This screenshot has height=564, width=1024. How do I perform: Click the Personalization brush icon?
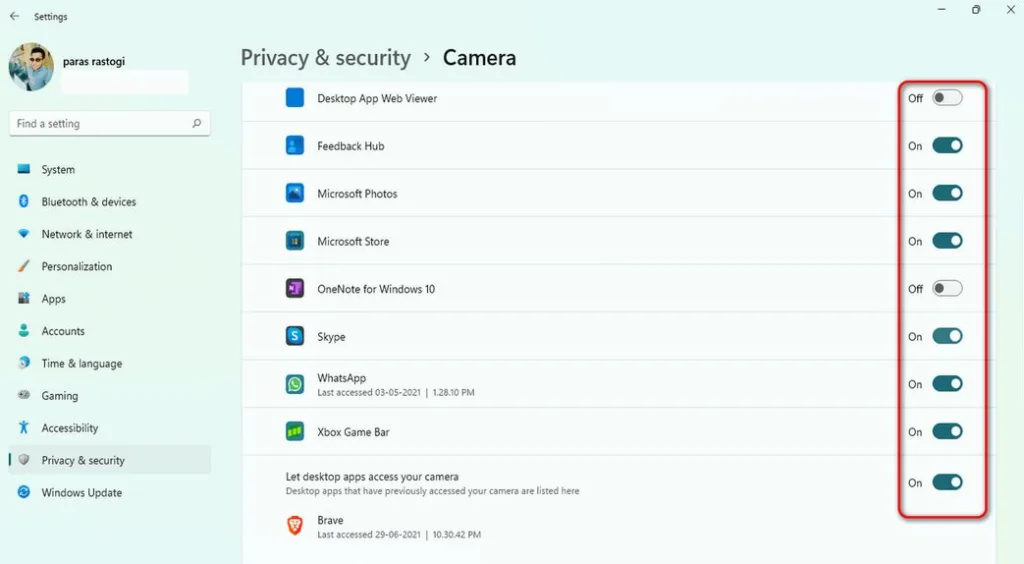[24, 266]
